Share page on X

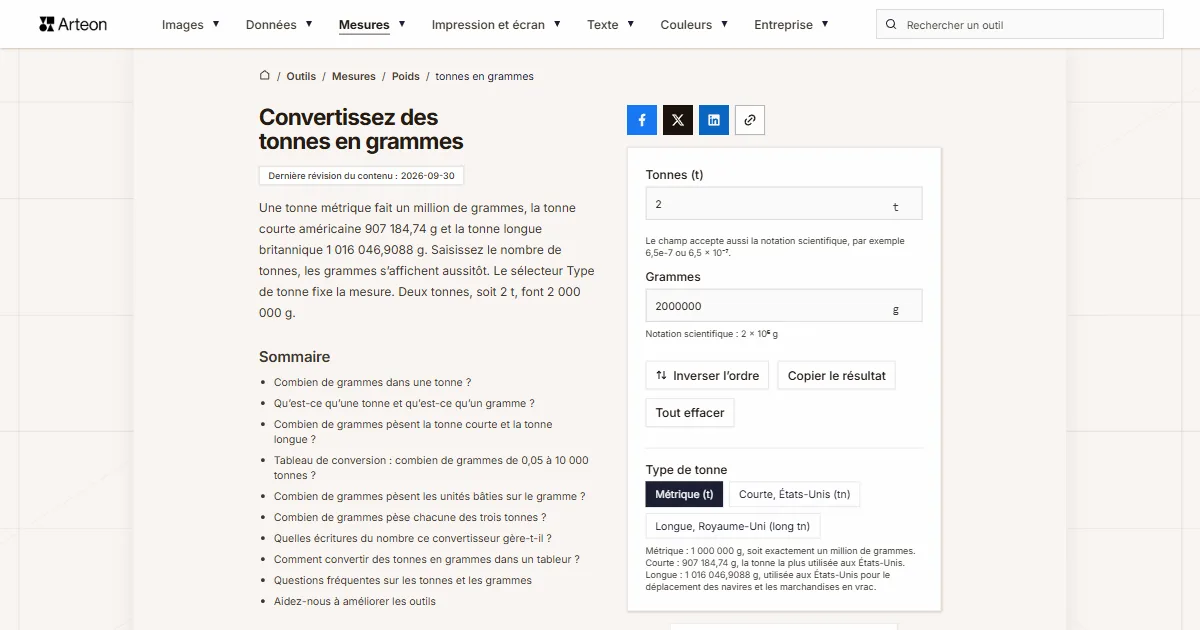tap(678, 120)
